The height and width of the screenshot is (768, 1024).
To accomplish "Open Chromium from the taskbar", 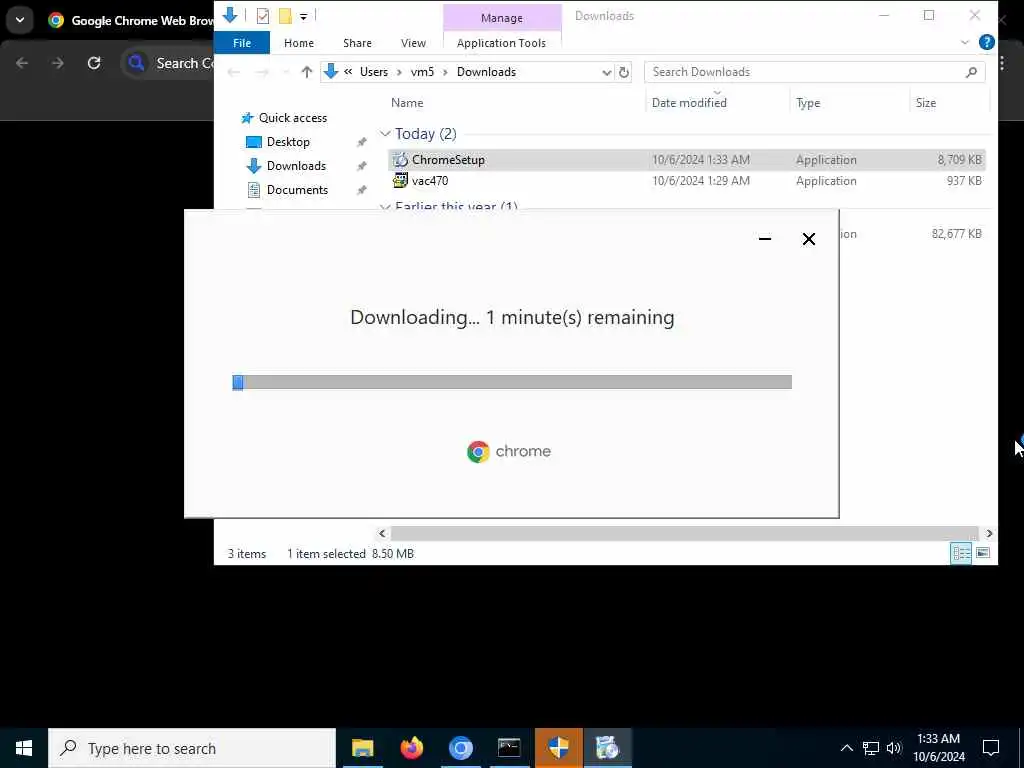I will (x=460, y=748).
